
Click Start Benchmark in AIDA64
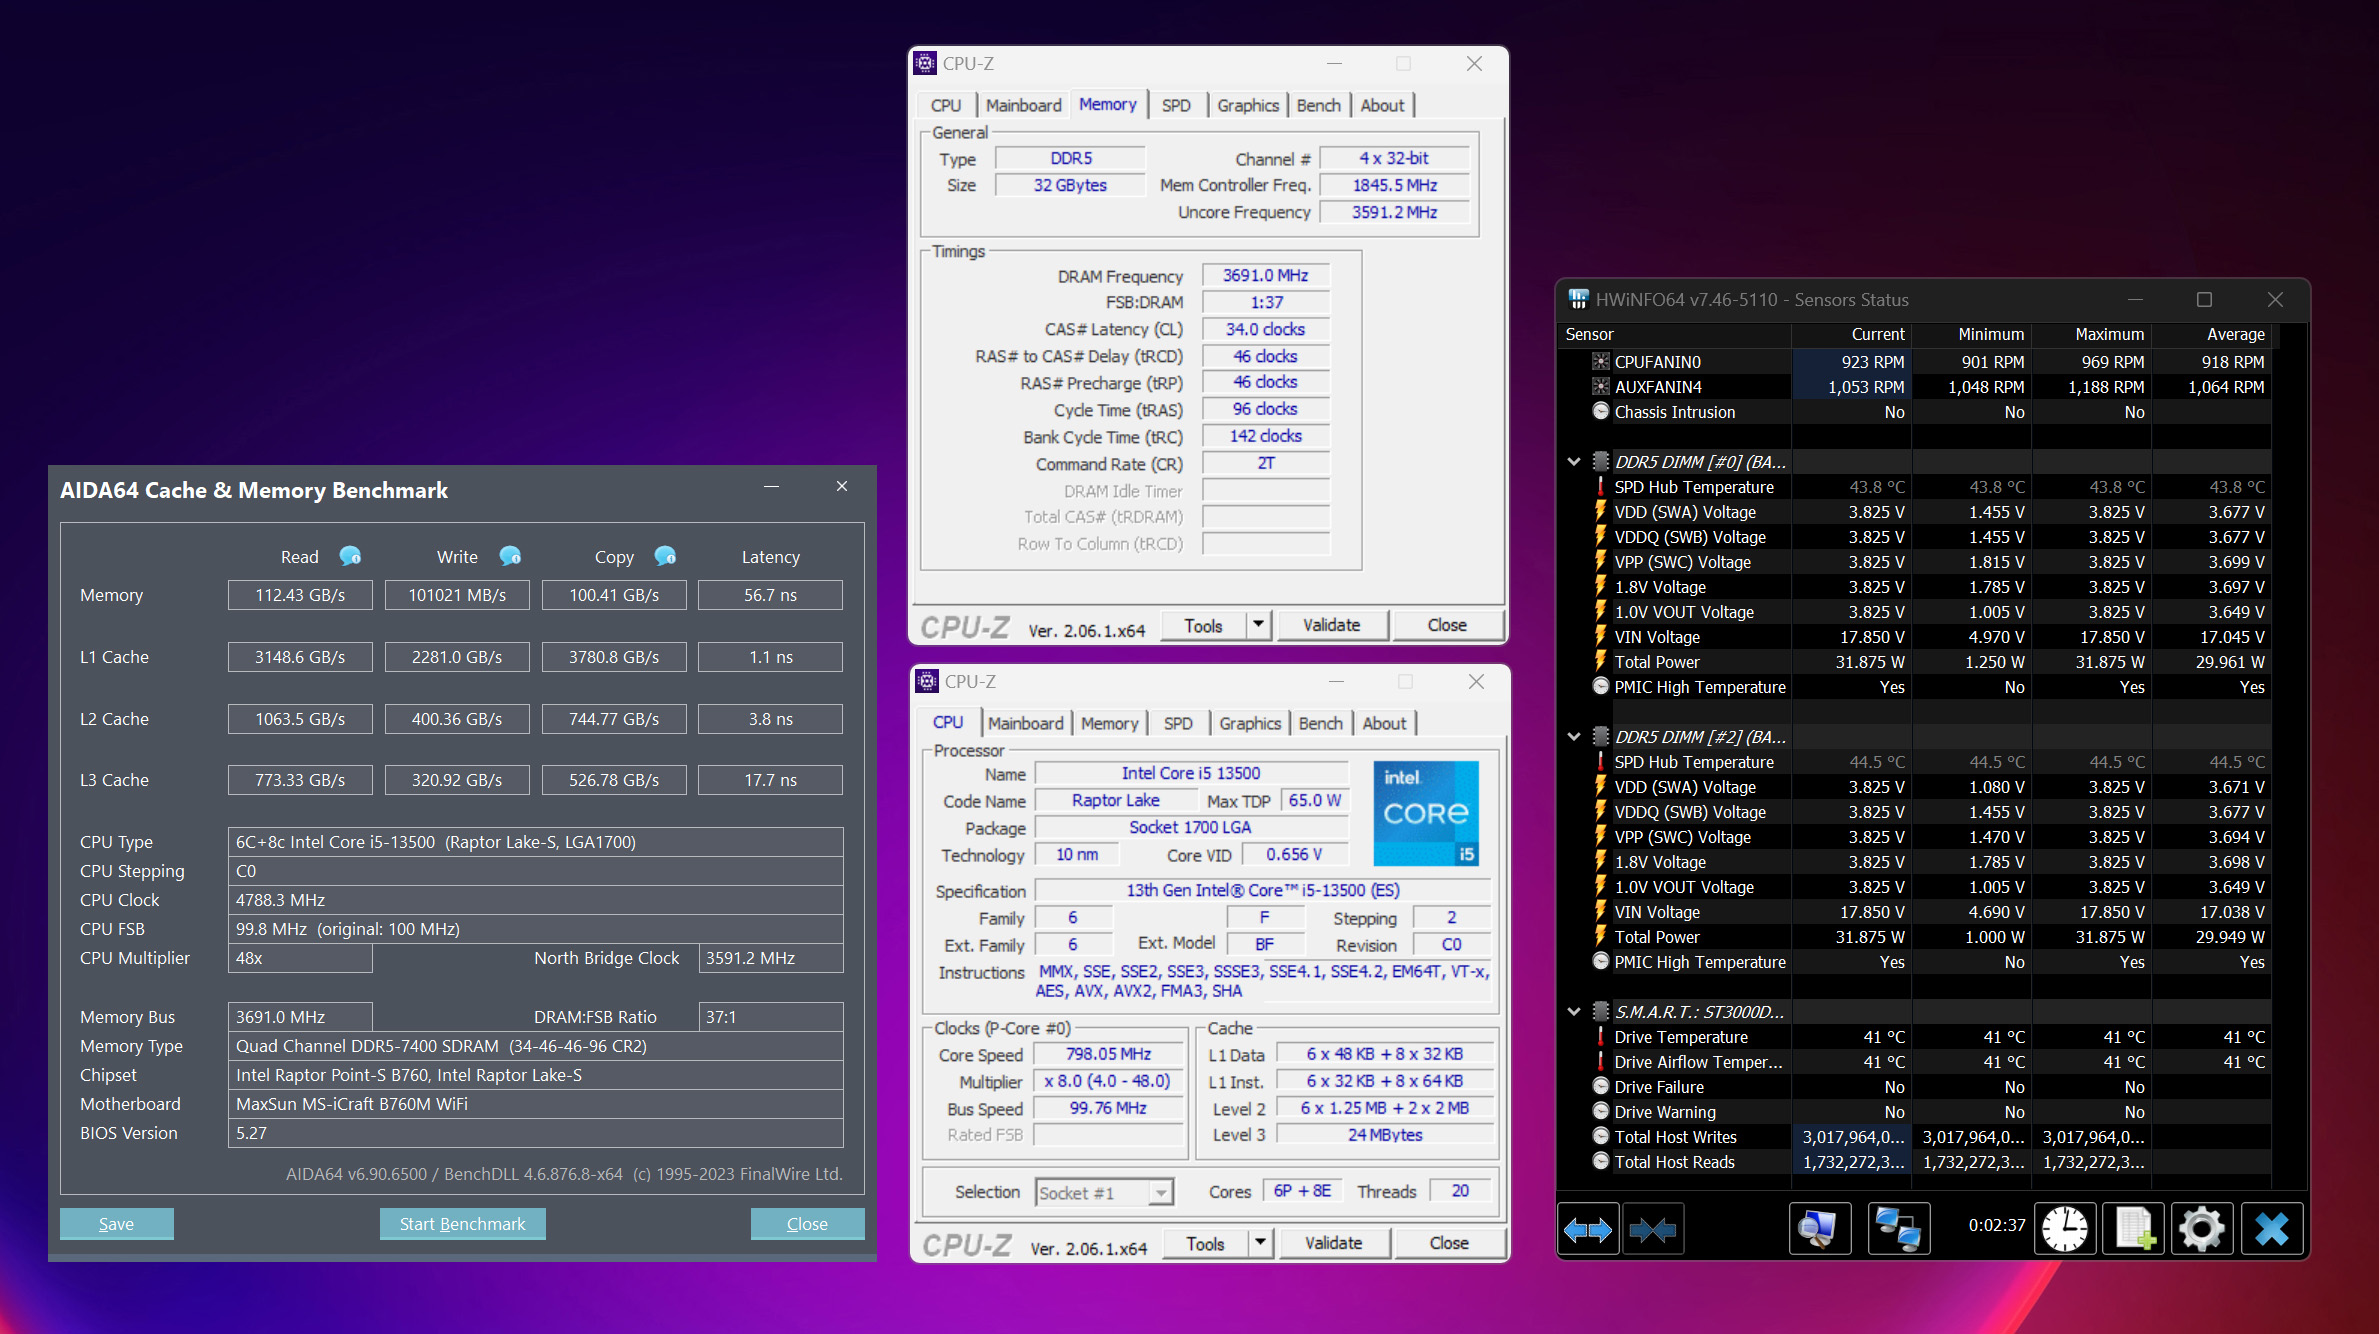click(x=462, y=1224)
